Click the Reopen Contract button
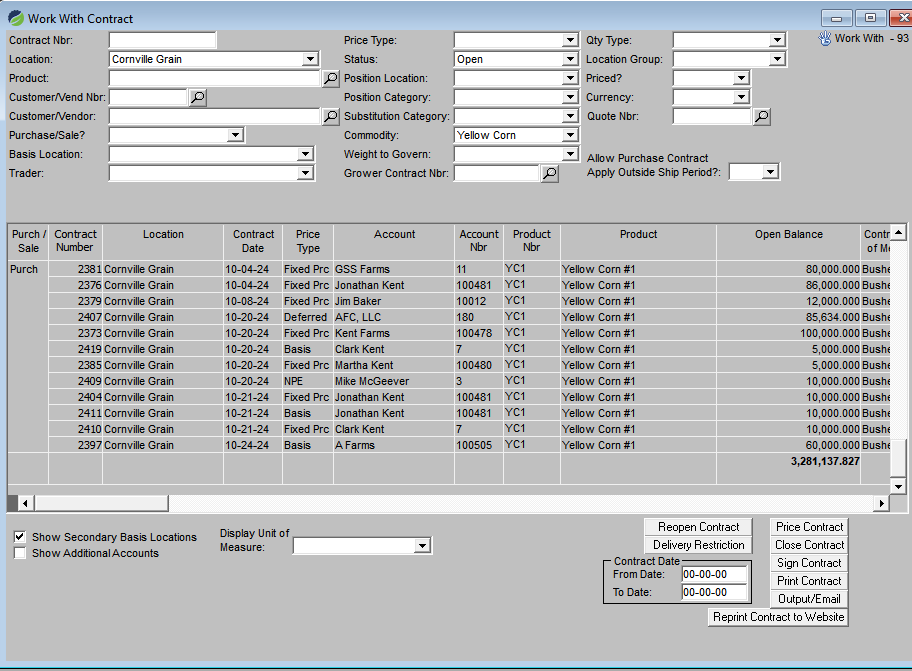 pyautogui.click(x=698, y=527)
